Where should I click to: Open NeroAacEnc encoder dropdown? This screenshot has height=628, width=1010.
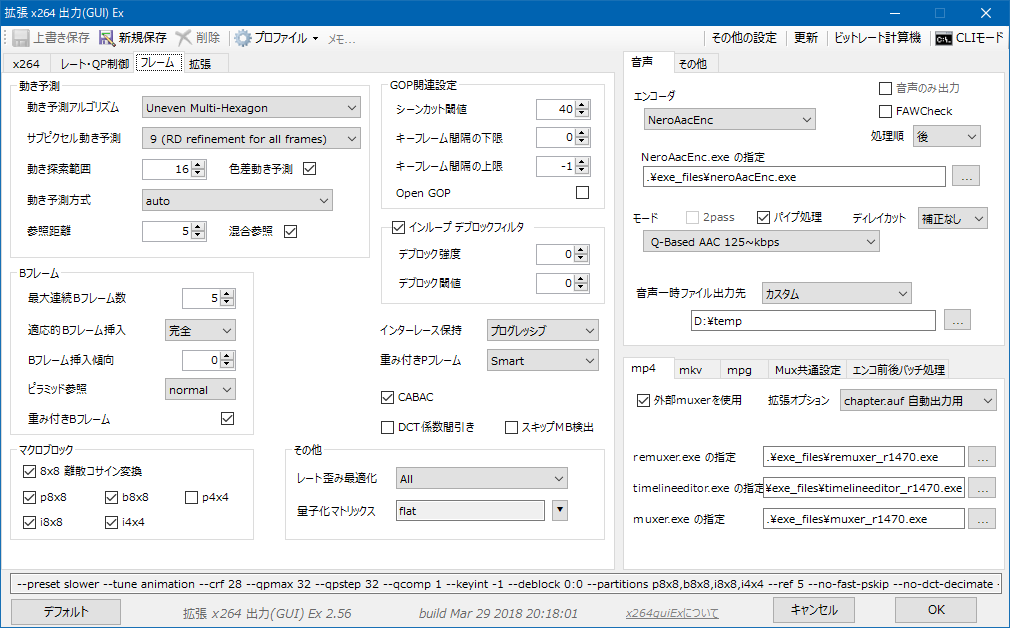729,119
